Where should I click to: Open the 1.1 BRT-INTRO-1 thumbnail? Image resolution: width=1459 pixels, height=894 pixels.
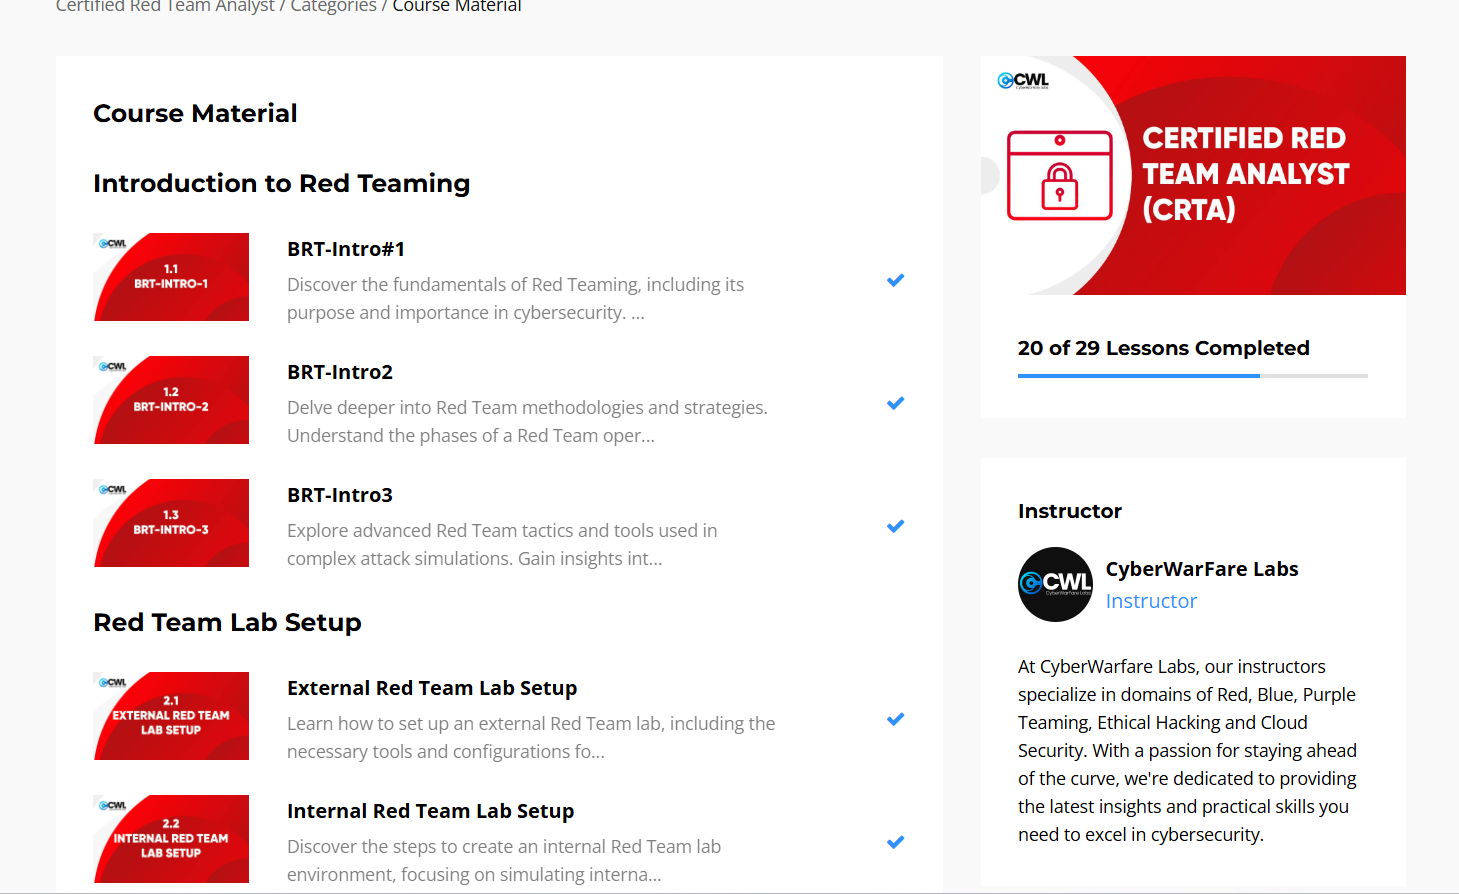click(171, 277)
